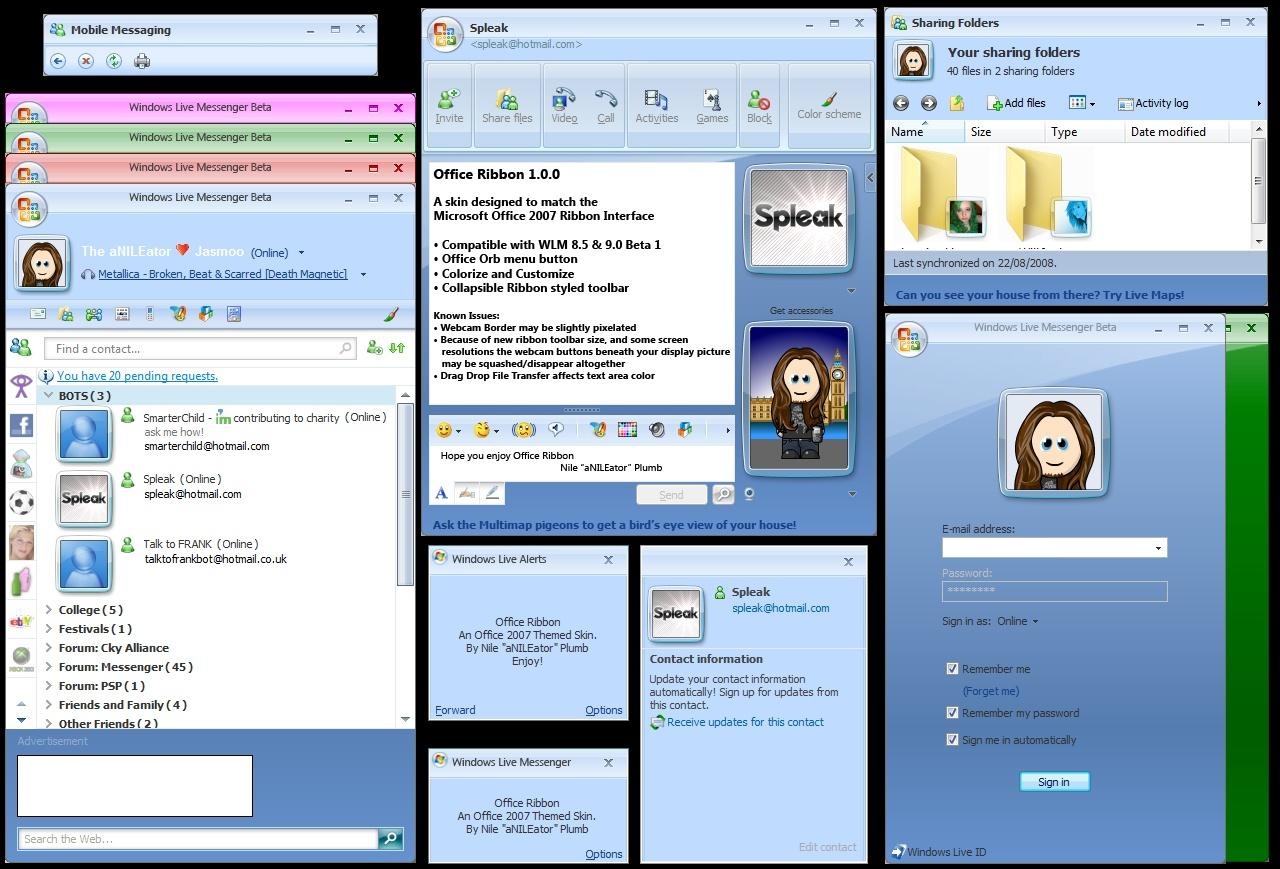Click the Search the Web field
Image resolution: width=1280 pixels, height=869 pixels.
point(198,839)
